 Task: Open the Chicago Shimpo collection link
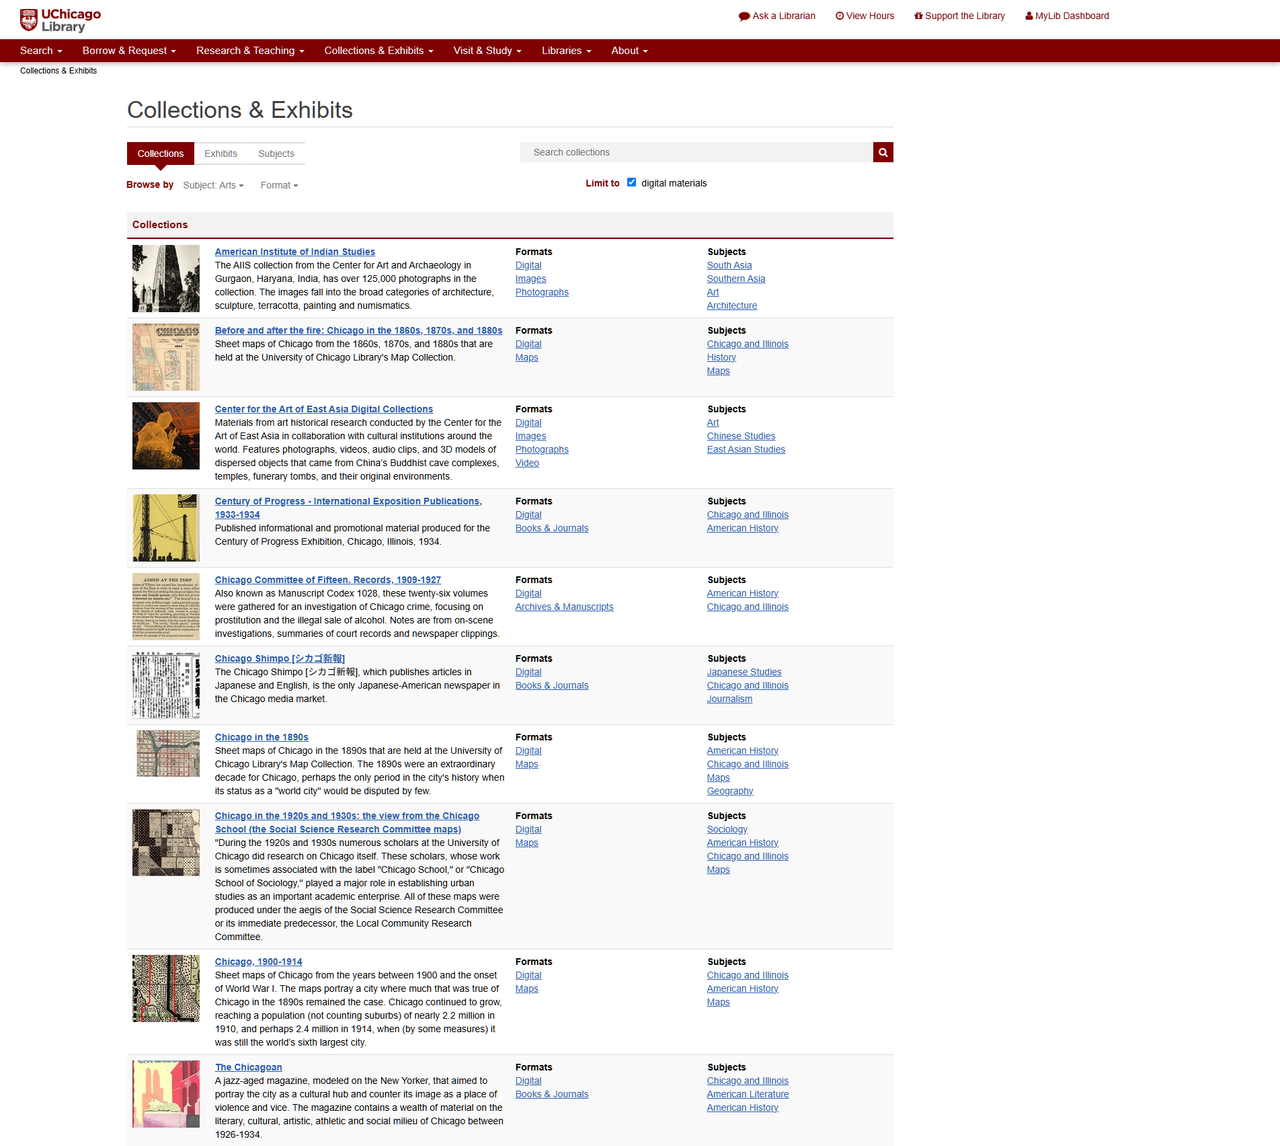point(280,659)
